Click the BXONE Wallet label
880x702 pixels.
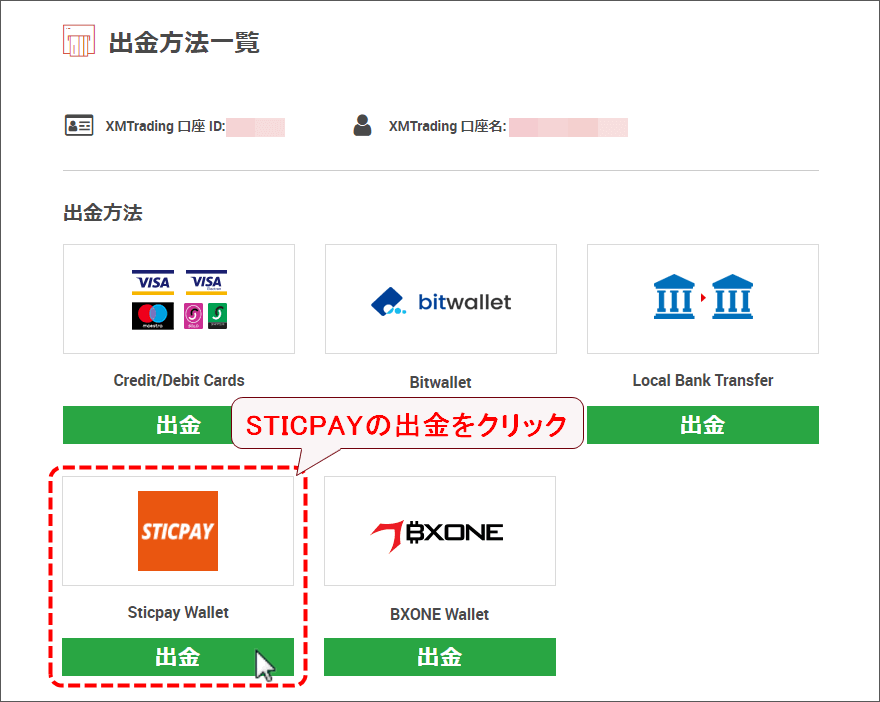click(x=439, y=614)
